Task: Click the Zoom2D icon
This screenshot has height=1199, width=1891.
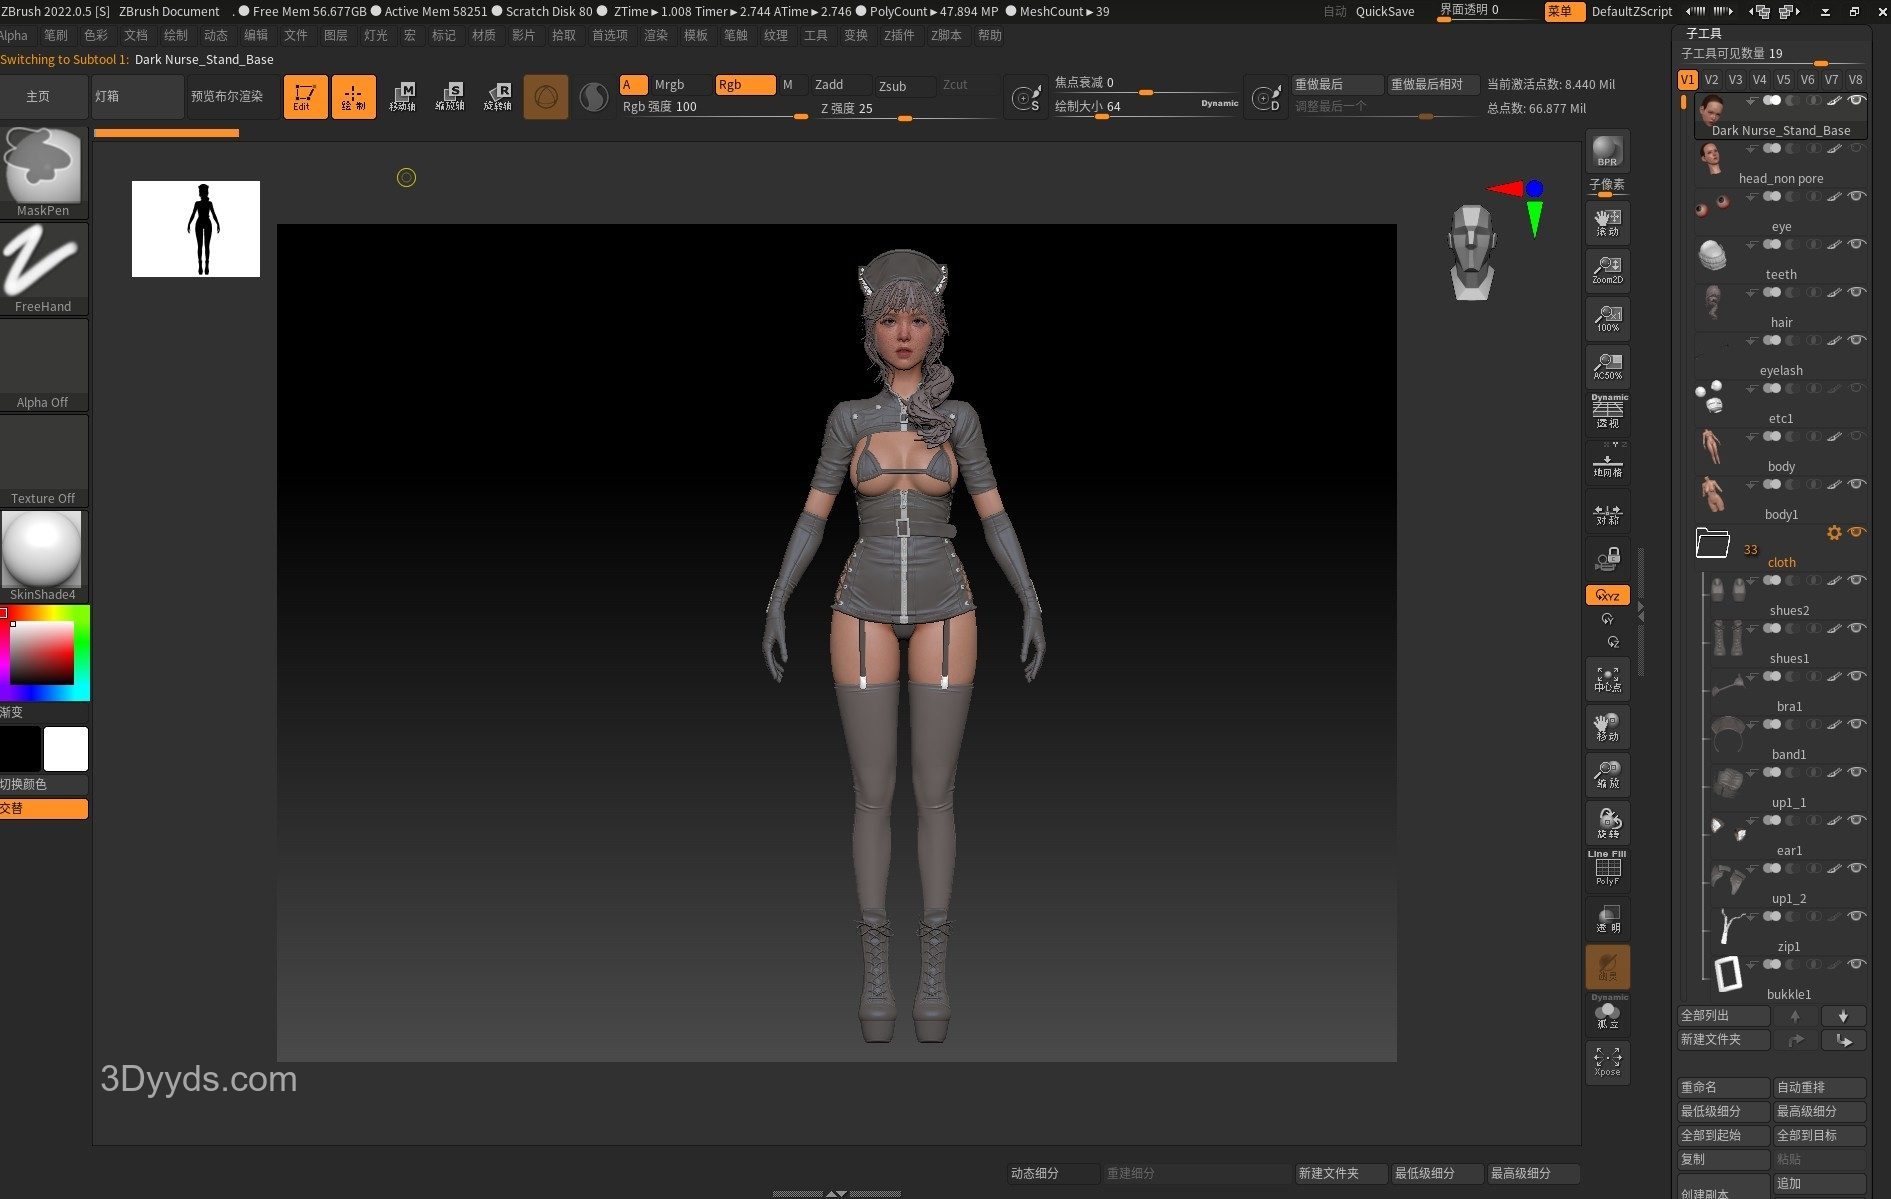Action: [x=1607, y=268]
